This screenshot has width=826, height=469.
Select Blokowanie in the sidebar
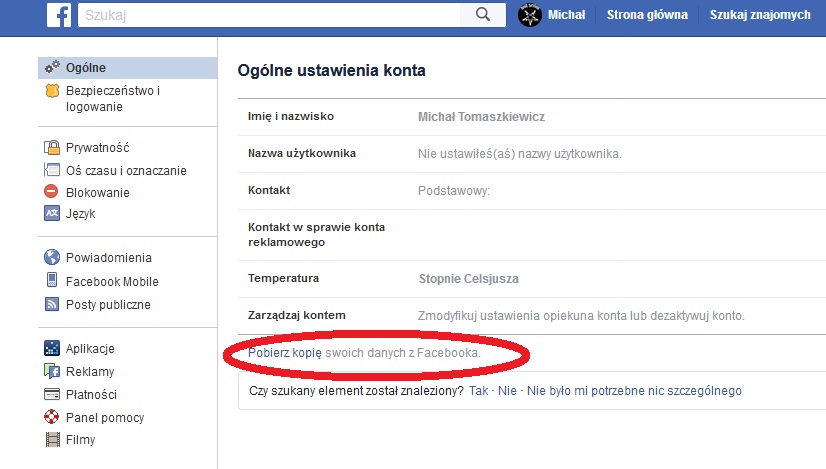(97, 193)
